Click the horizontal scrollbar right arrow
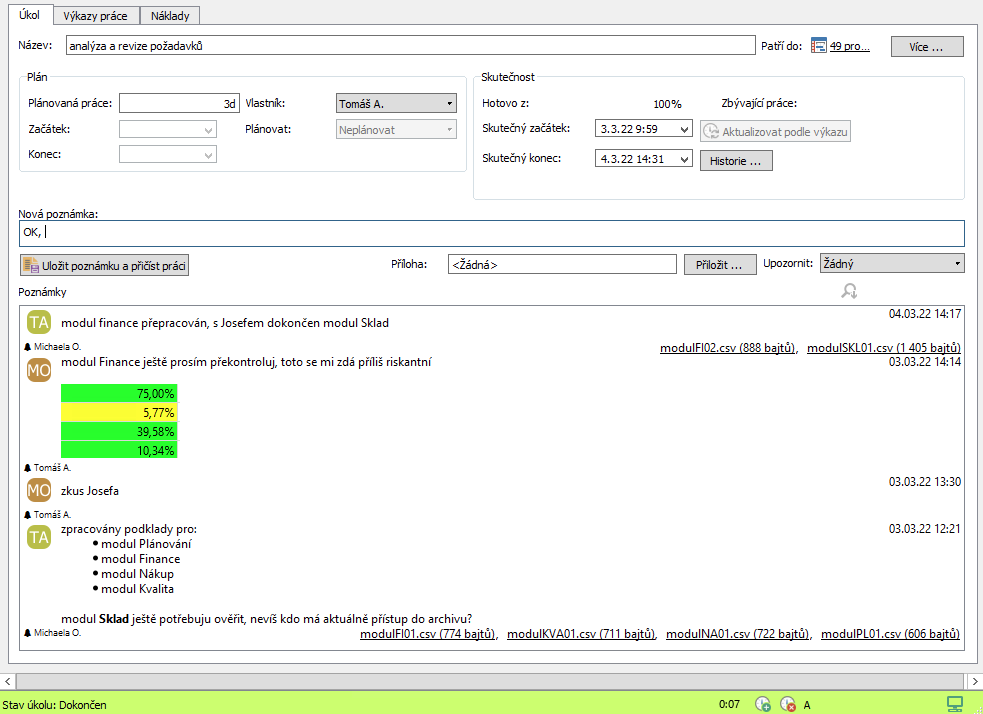The width and height of the screenshot is (983, 714). pyautogui.click(x=974, y=681)
